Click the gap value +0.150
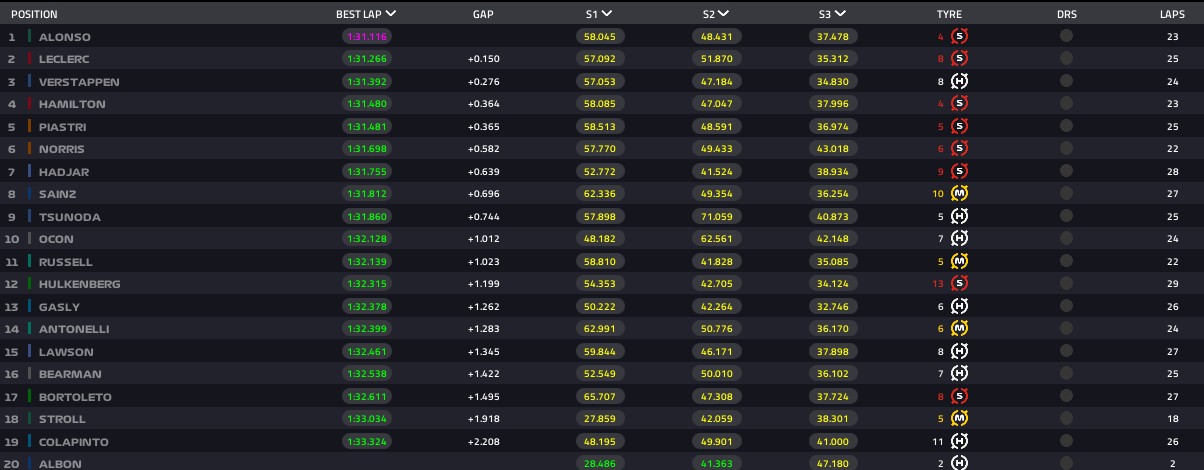1204x470 pixels. [x=483, y=59]
